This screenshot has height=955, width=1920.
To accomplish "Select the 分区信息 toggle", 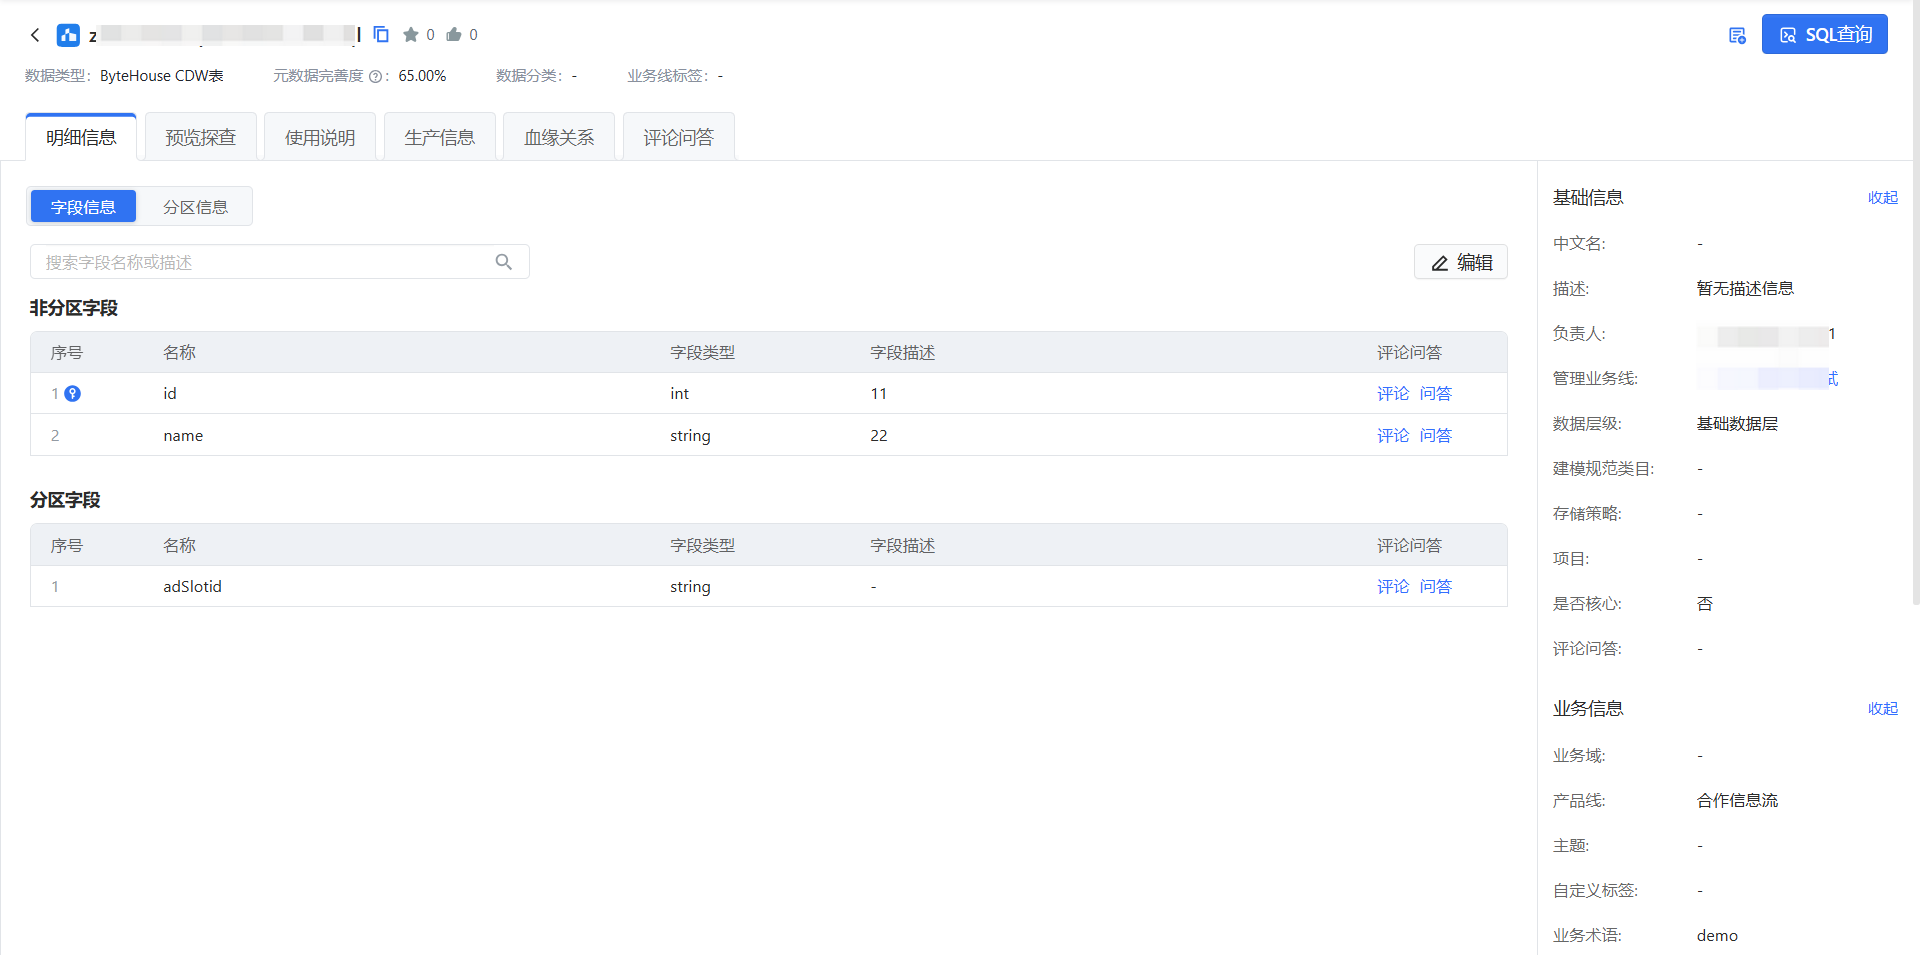I will (196, 207).
